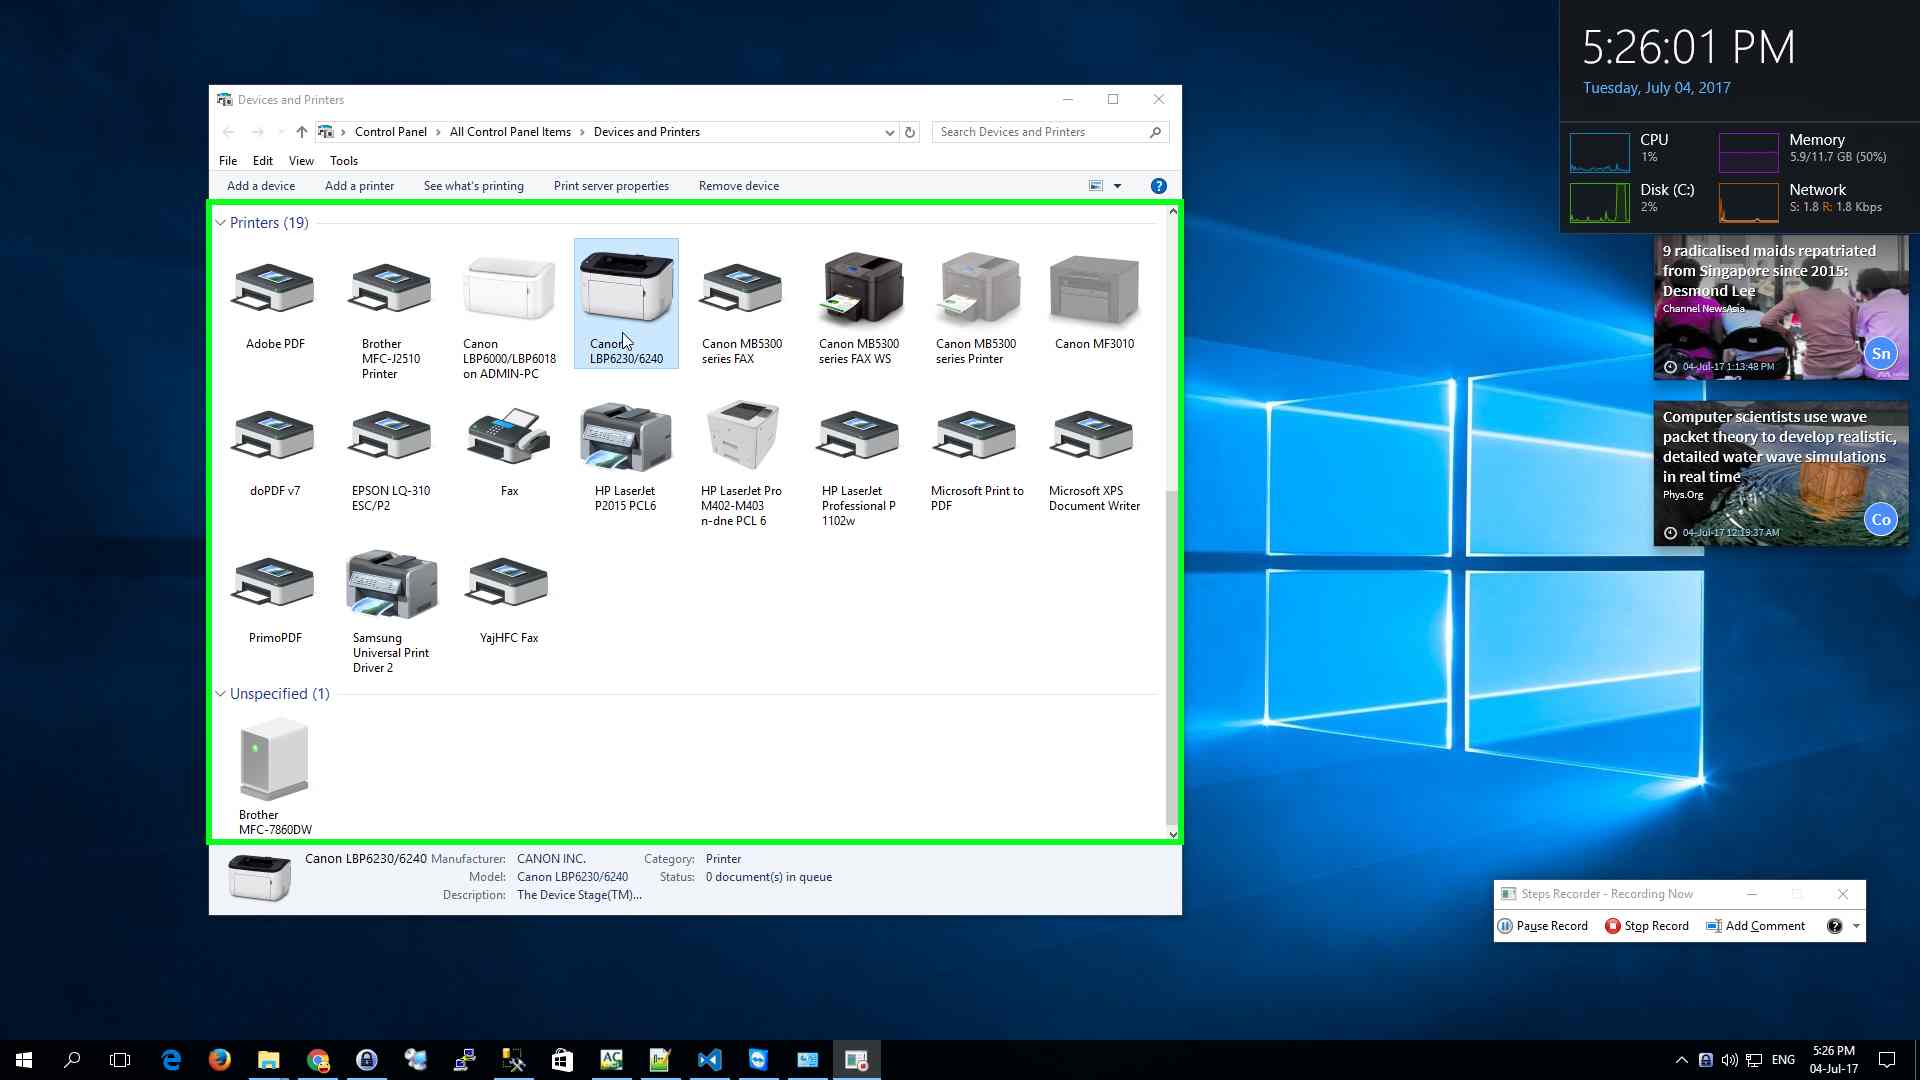Image resolution: width=1920 pixels, height=1080 pixels.
Task: Click Add a printer command
Action: [359, 186]
